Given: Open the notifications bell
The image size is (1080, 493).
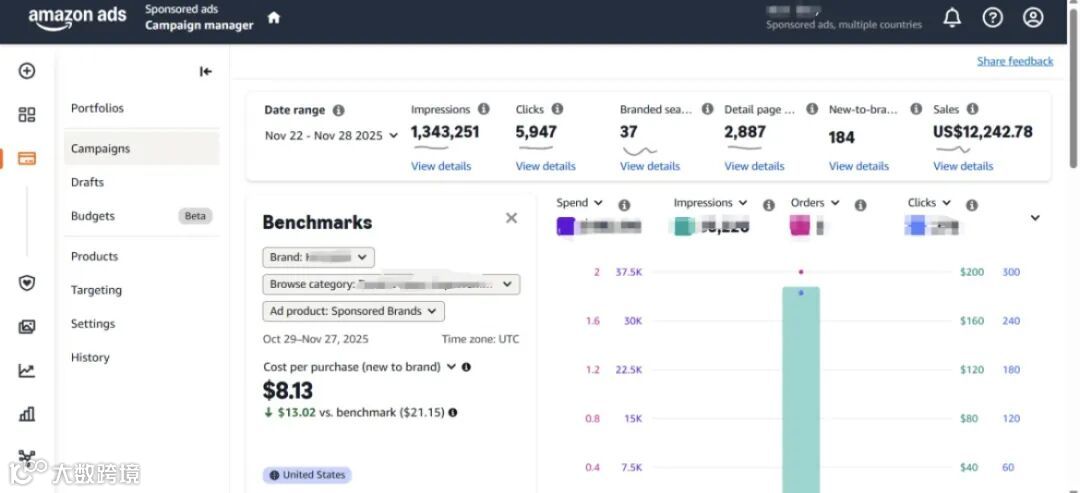Looking at the screenshot, I should click(952, 17).
